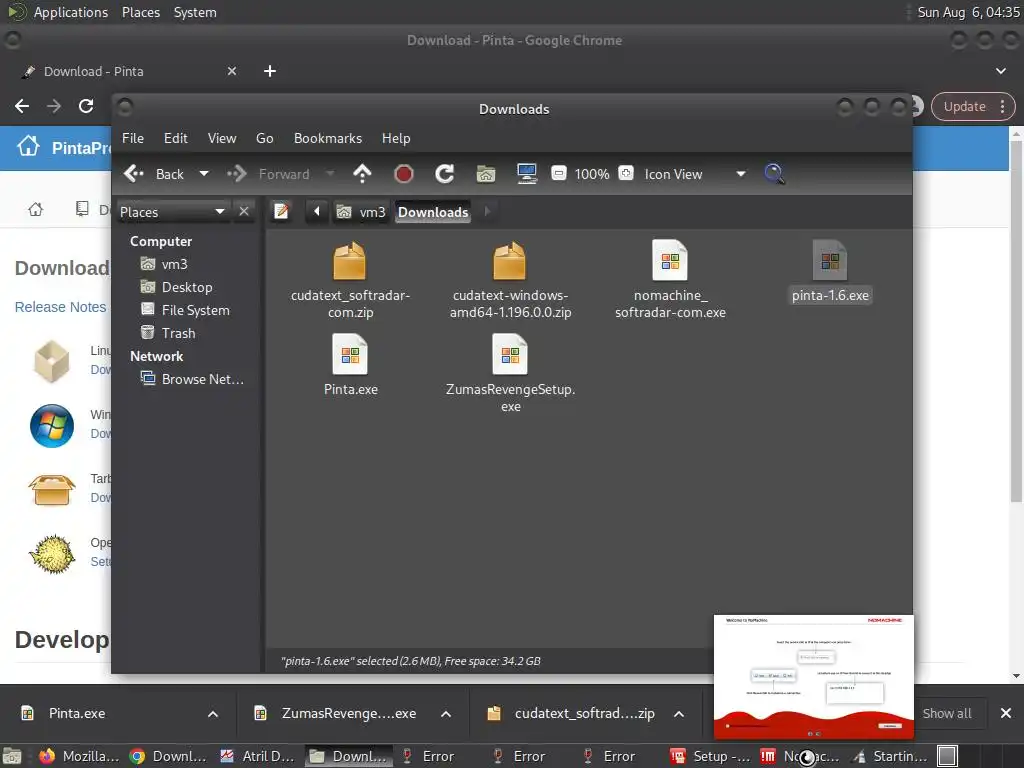1024x768 pixels.
Task: Click vm3 path breadcrumb button
Action: point(361,212)
